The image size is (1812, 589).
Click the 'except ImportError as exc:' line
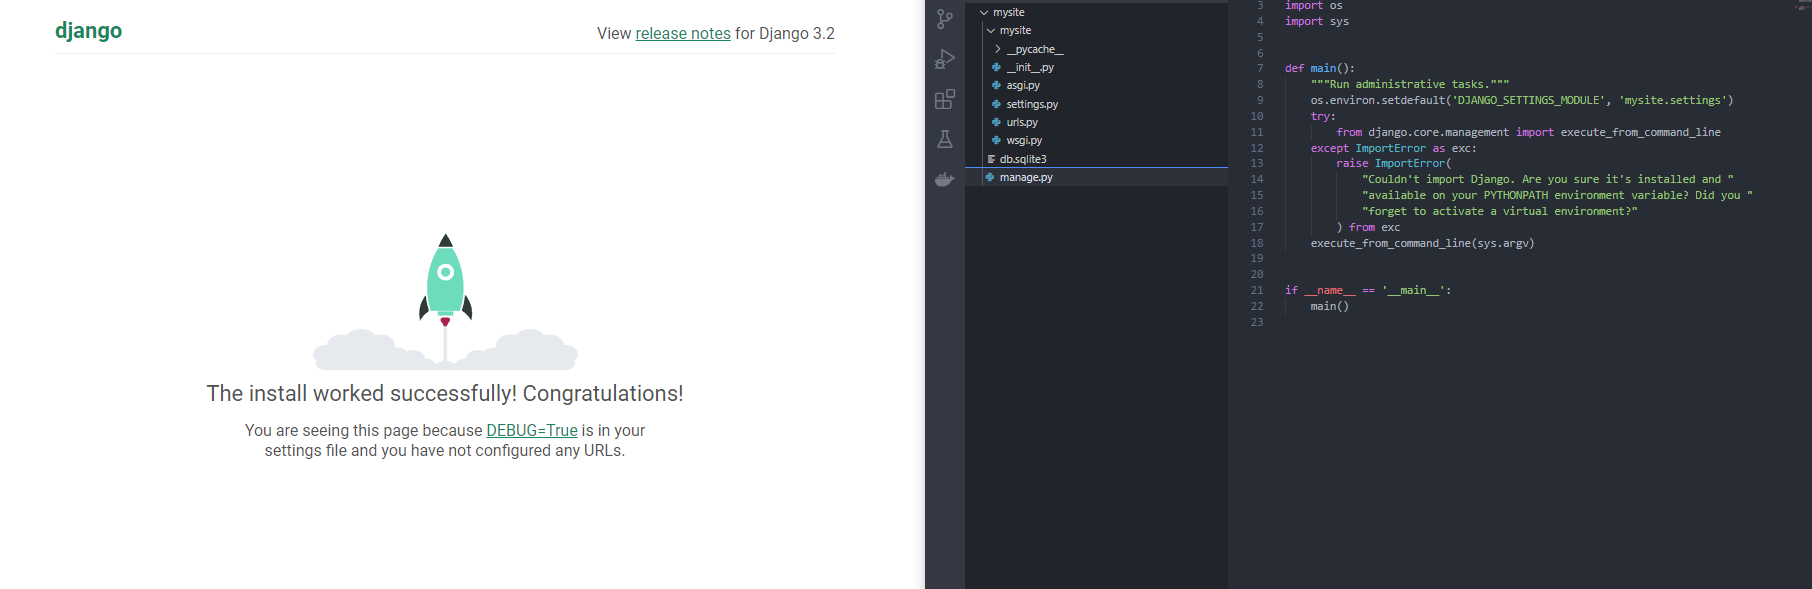[1393, 148]
